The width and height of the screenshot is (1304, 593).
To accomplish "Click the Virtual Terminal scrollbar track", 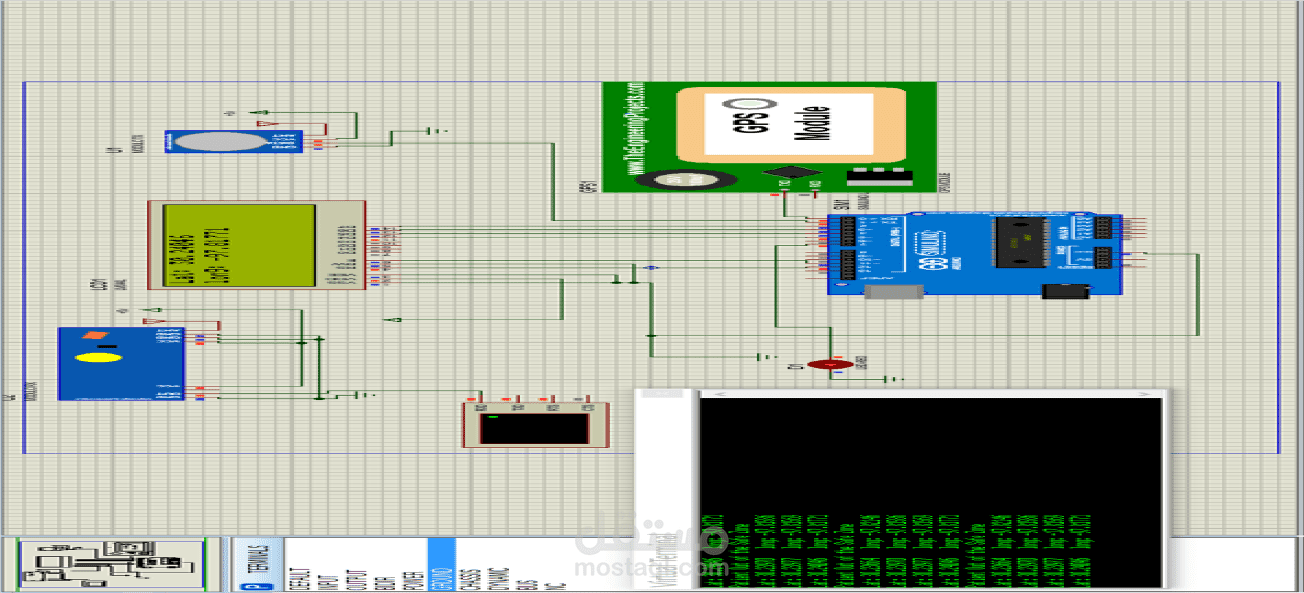I will click(933, 394).
